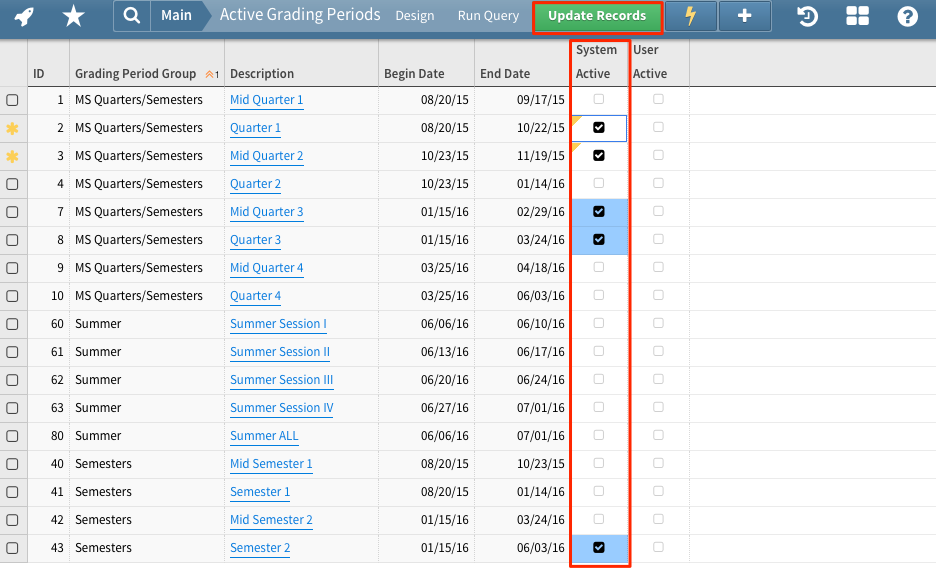Screen dimensions: 936x585
Task: Click the rocket icon in the toolbar
Action: [x=24, y=16]
